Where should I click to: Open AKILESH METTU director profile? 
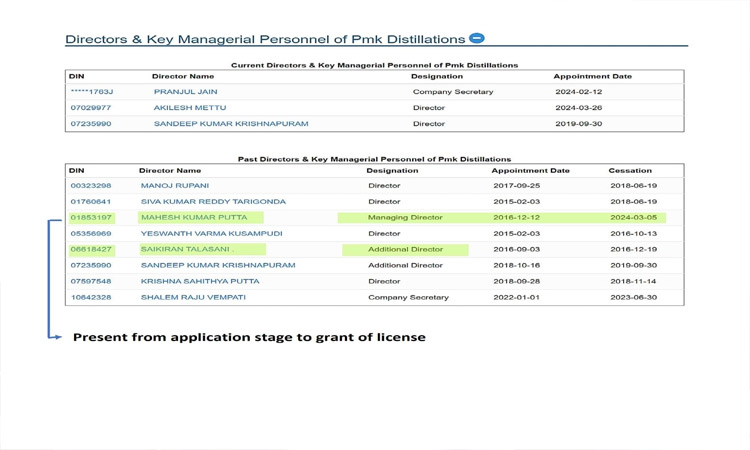point(190,108)
